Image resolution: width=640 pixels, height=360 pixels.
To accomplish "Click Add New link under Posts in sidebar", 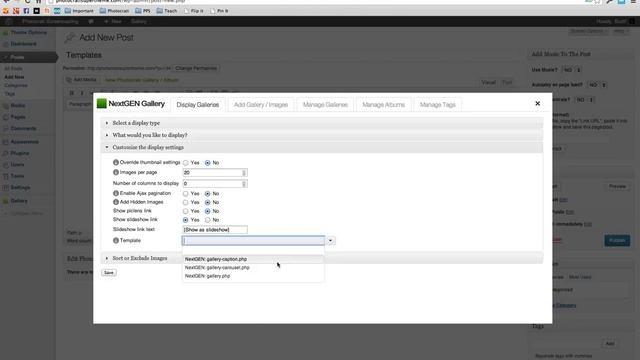I will (14, 77).
